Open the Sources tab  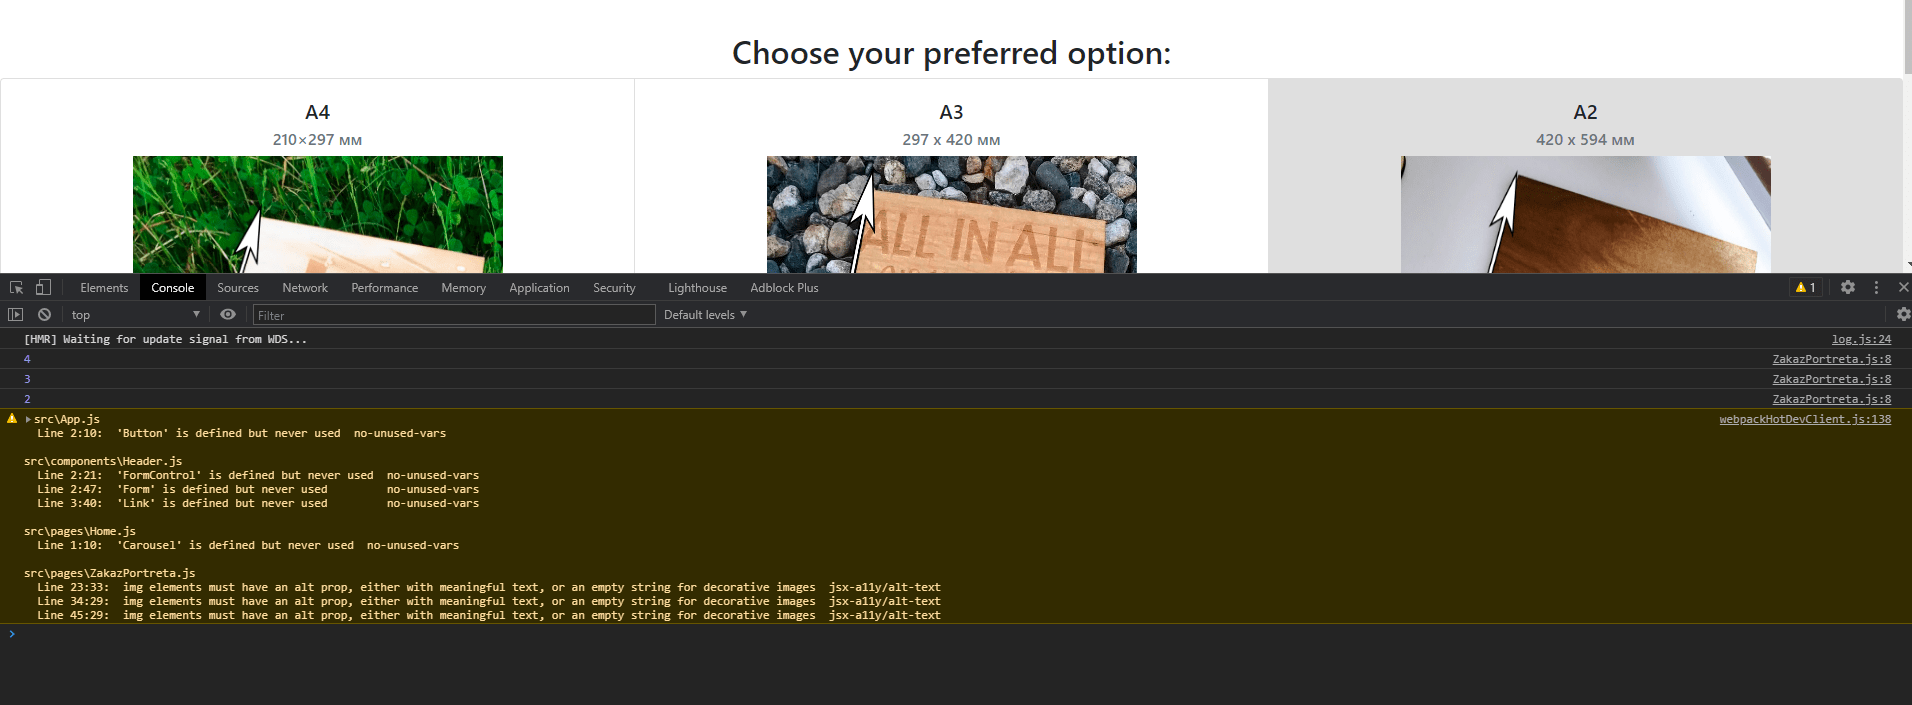point(238,288)
